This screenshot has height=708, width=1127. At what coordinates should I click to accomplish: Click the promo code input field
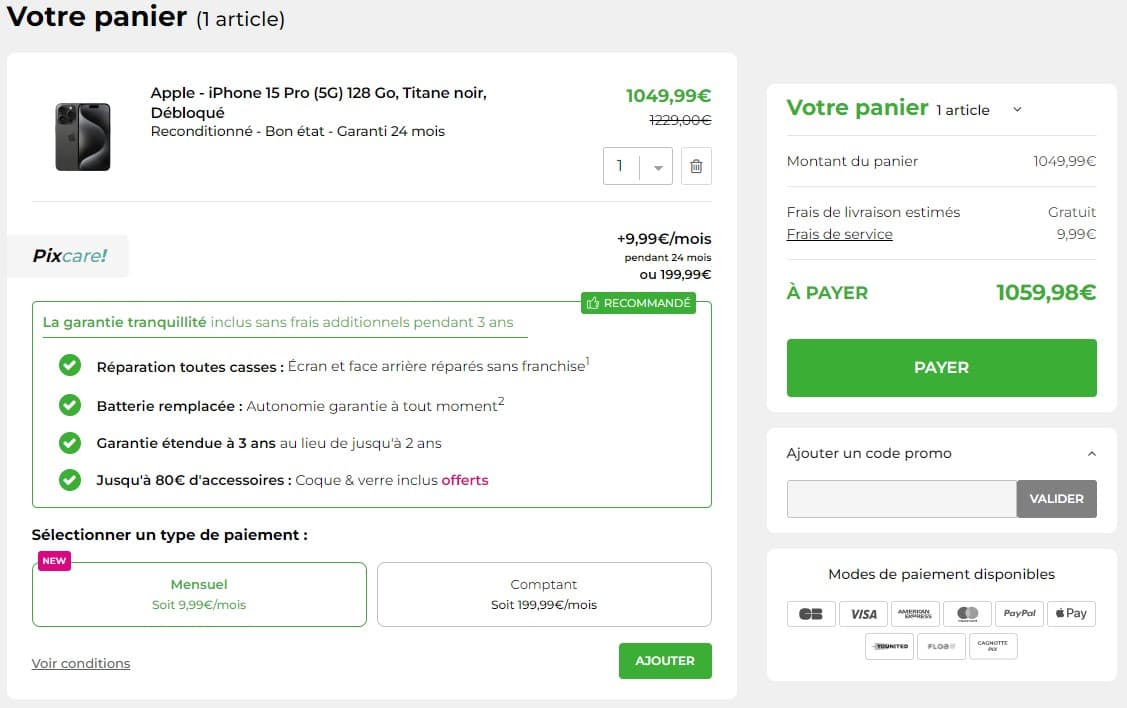(900, 499)
